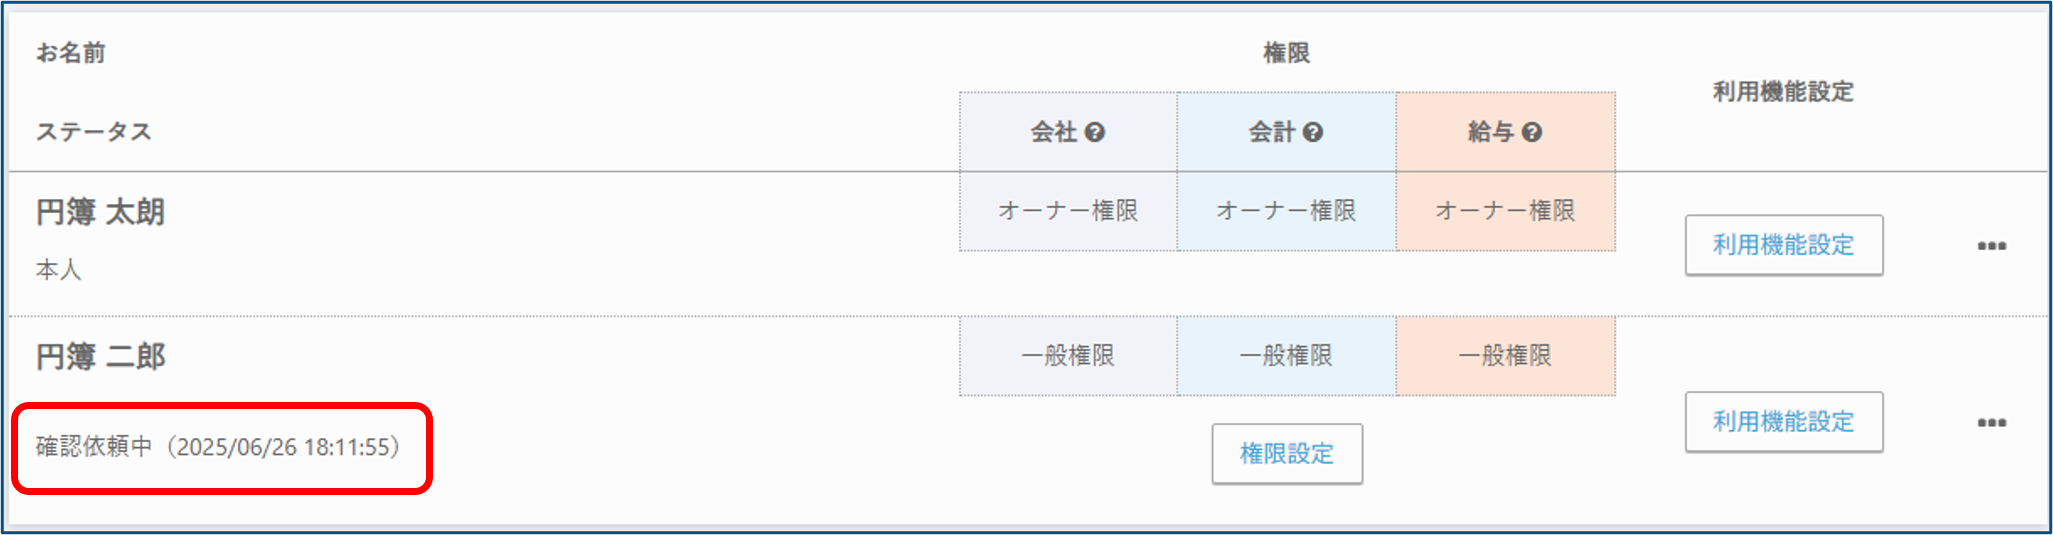
Task: Open 利用機能設定 for 円簿 二郎
Action: (1783, 422)
